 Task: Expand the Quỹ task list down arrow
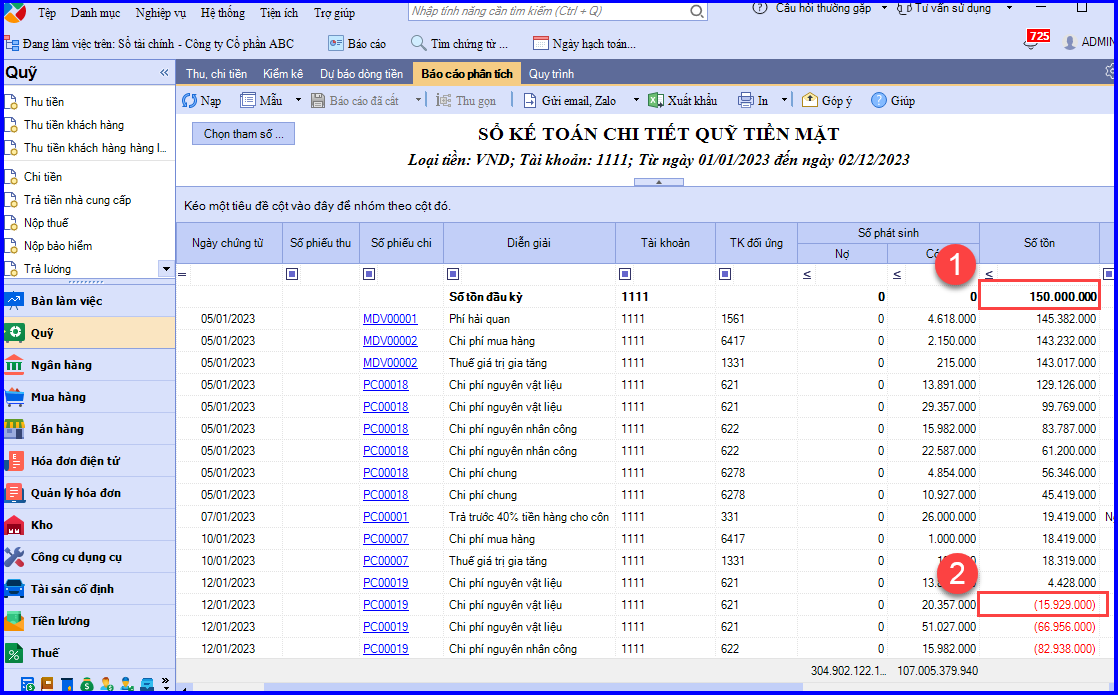pos(166,269)
